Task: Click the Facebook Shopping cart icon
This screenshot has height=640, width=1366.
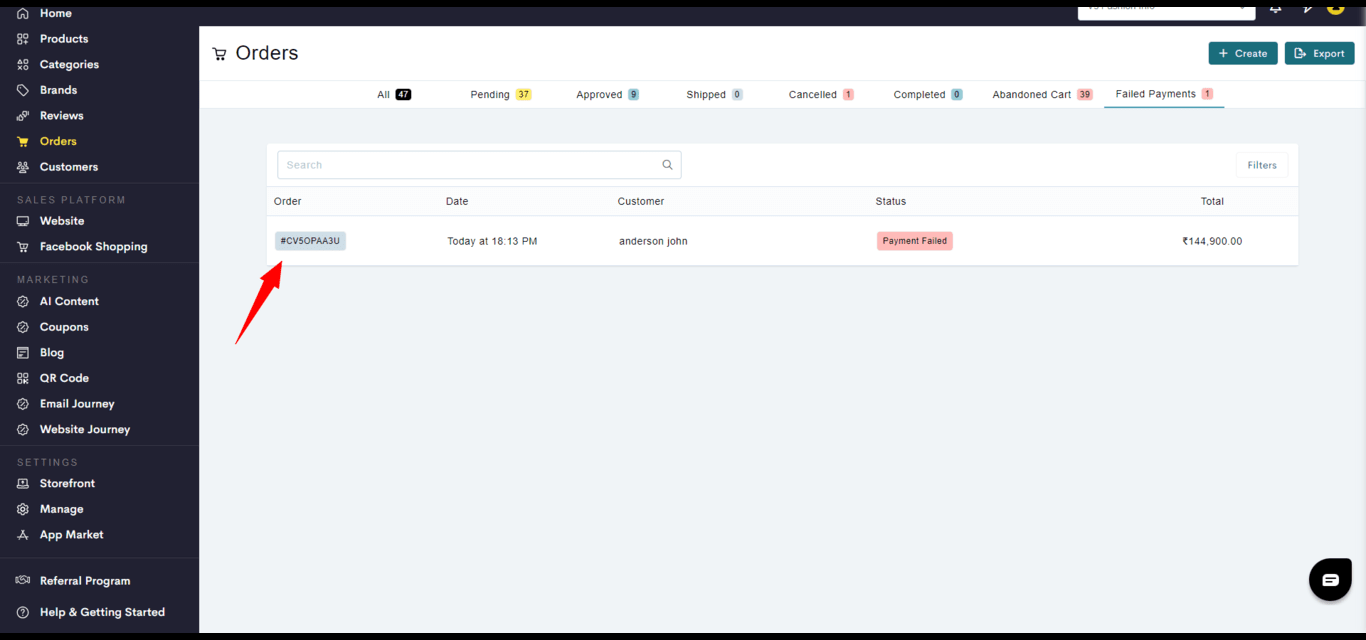Action: pyautogui.click(x=23, y=247)
